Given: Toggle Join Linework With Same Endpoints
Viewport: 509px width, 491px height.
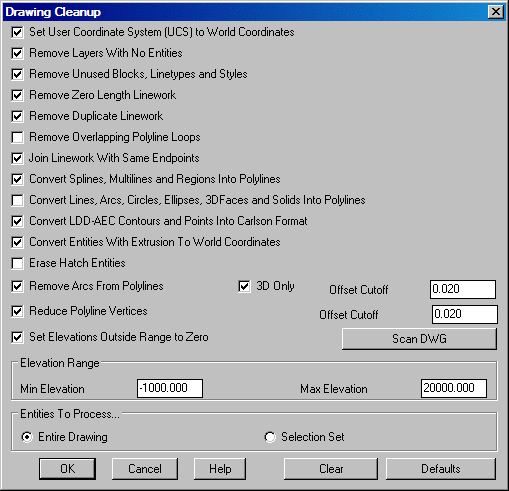Looking at the screenshot, I should click(17, 158).
